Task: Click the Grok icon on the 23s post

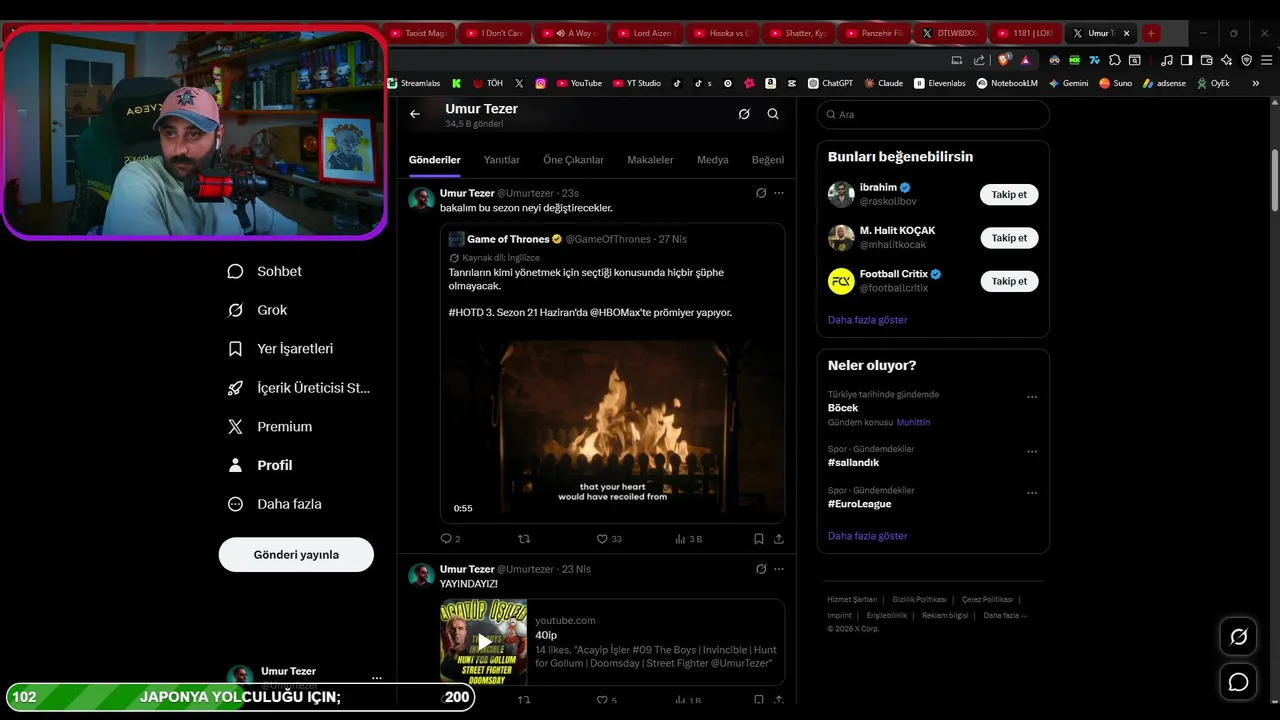Action: 761,193
